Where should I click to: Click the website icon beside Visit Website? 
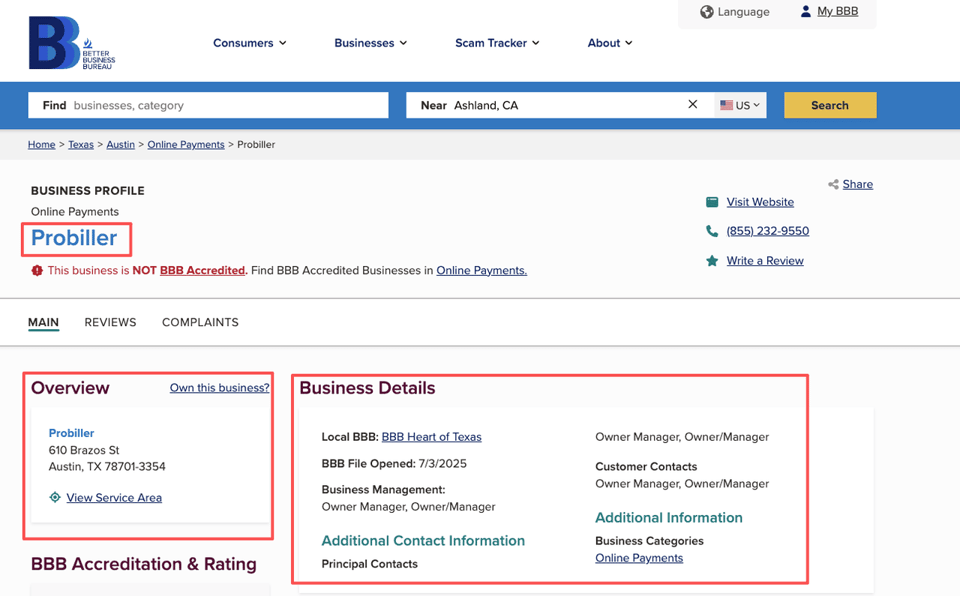(712, 202)
